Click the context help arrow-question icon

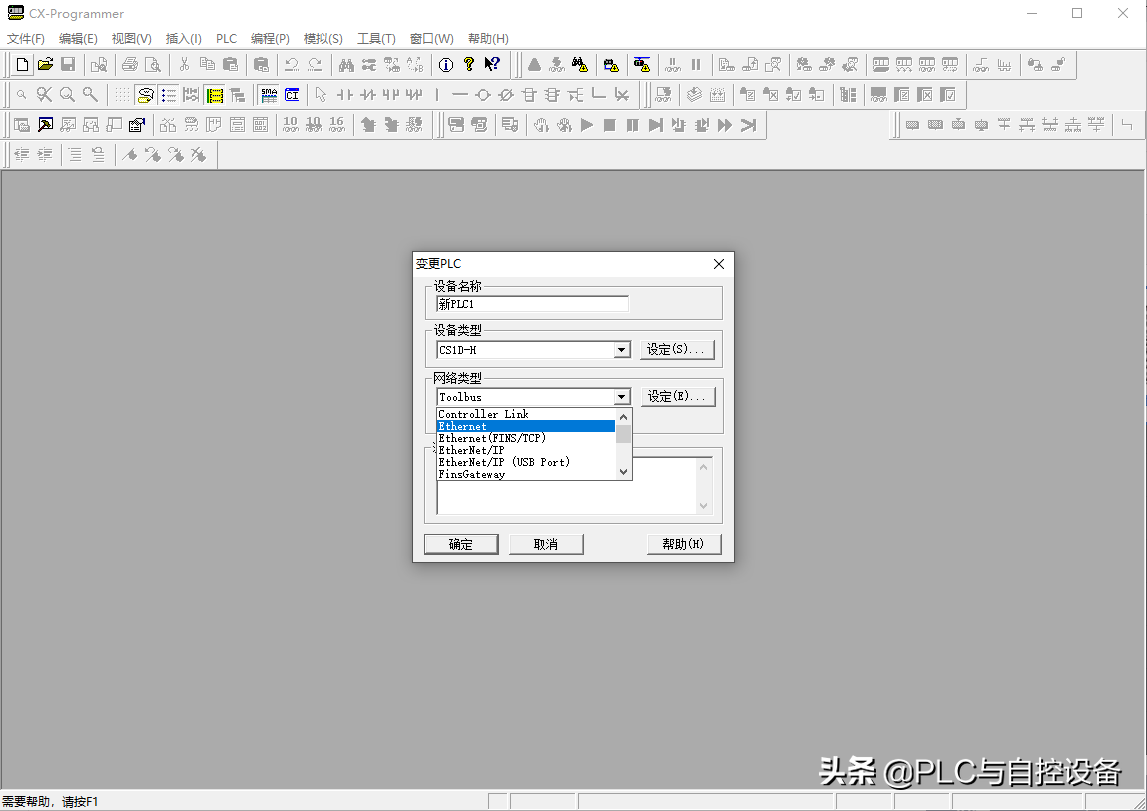pyautogui.click(x=492, y=65)
